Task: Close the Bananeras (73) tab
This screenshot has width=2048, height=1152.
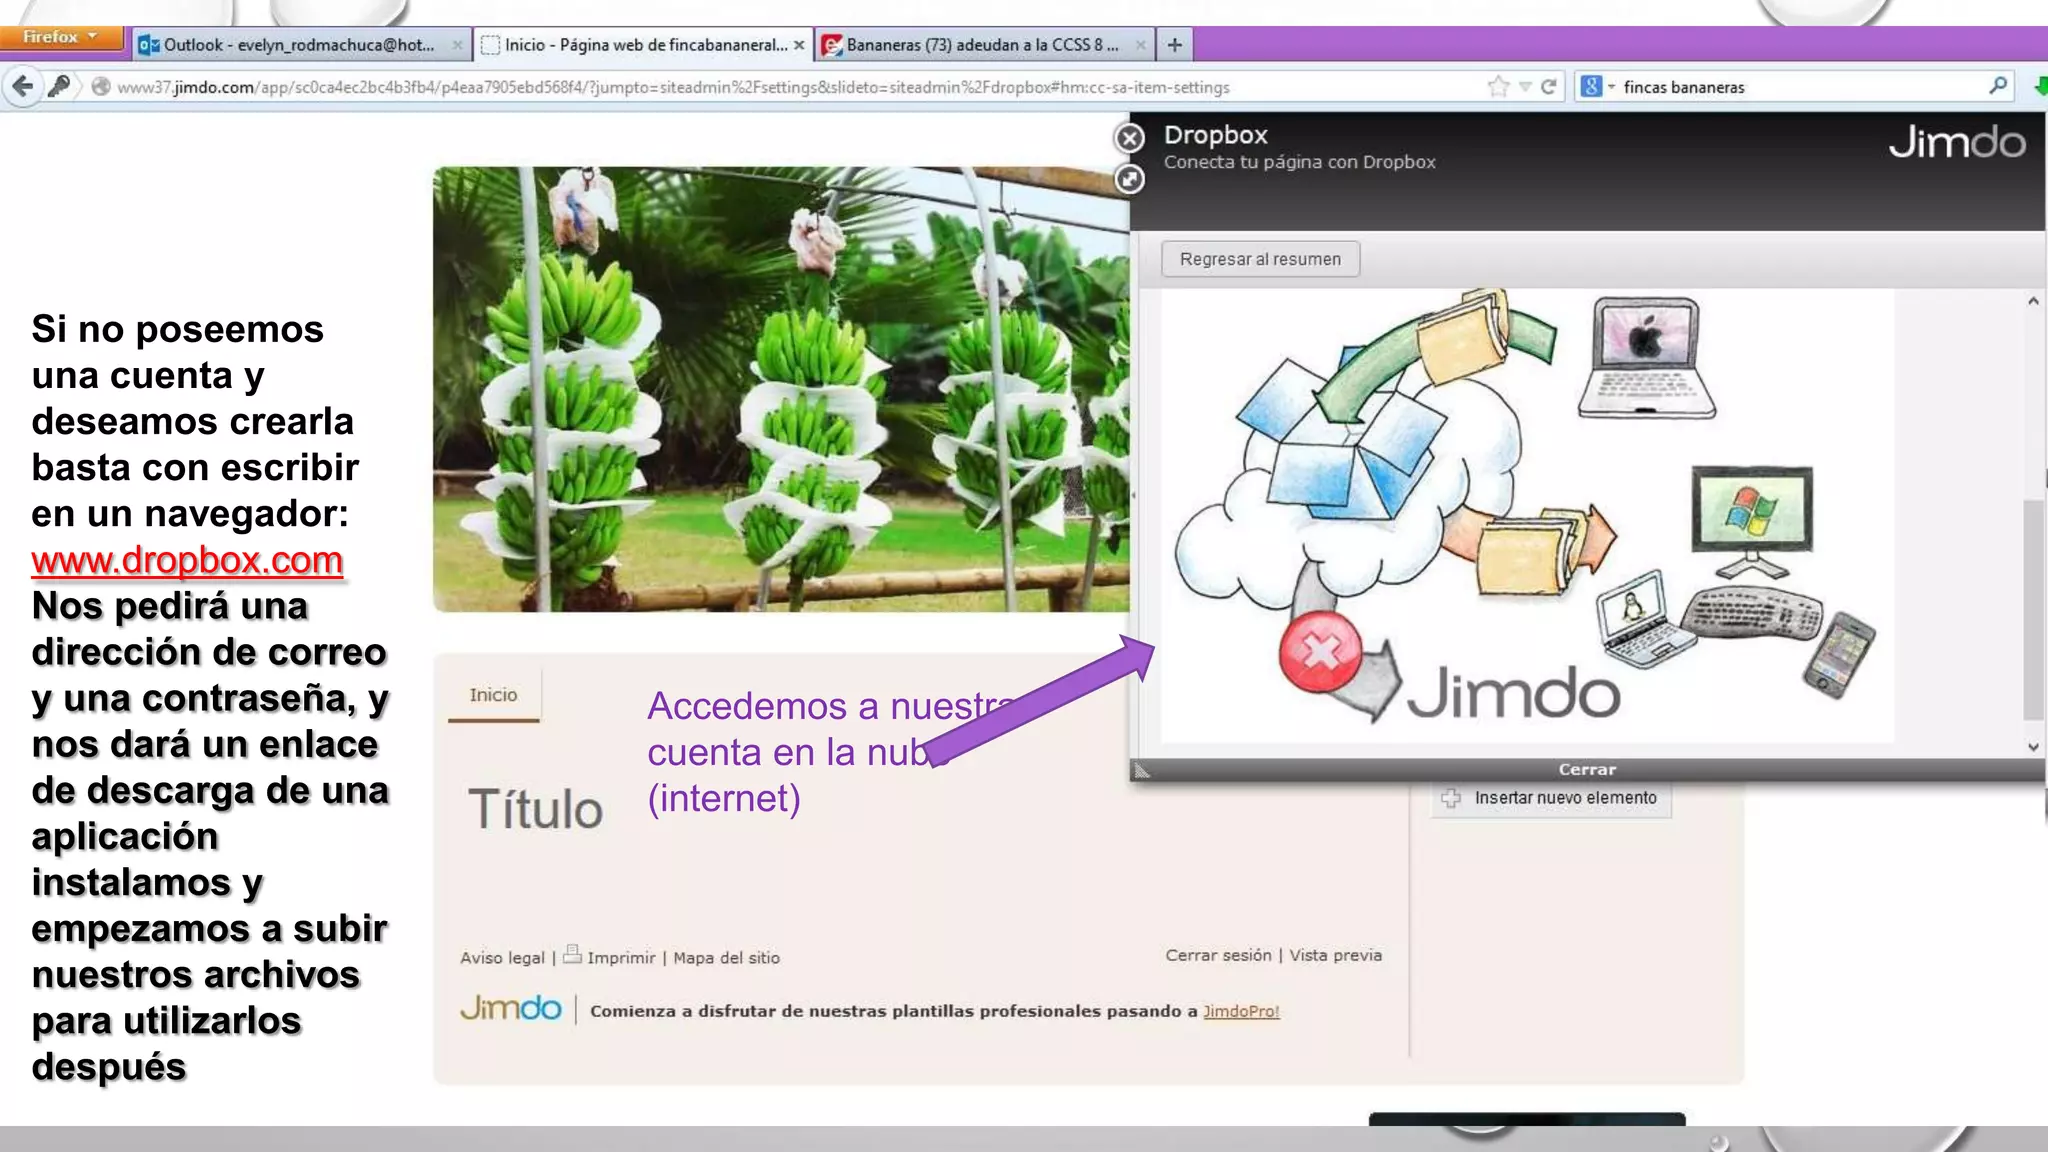Action: [x=1140, y=45]
